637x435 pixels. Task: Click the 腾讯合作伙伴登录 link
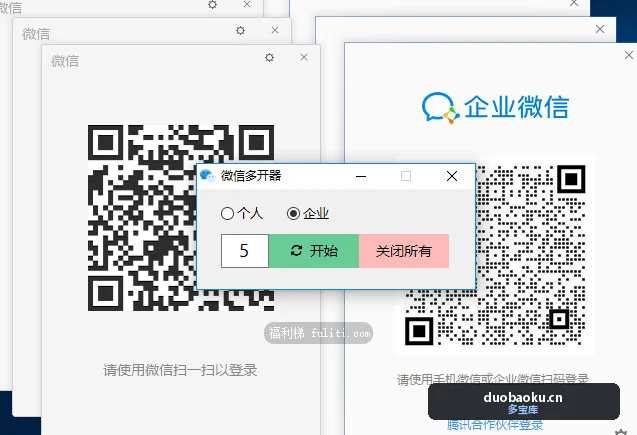pos(495,425)
